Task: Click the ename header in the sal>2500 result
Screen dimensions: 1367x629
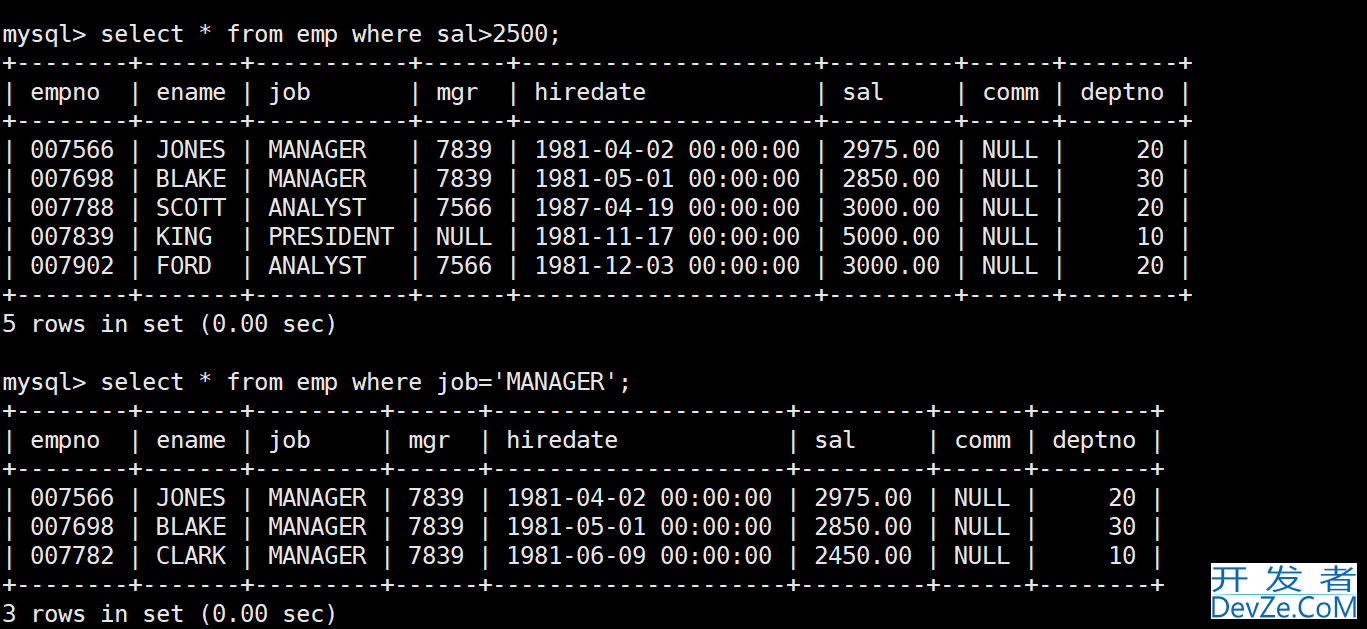Action: tap(191, 92)
